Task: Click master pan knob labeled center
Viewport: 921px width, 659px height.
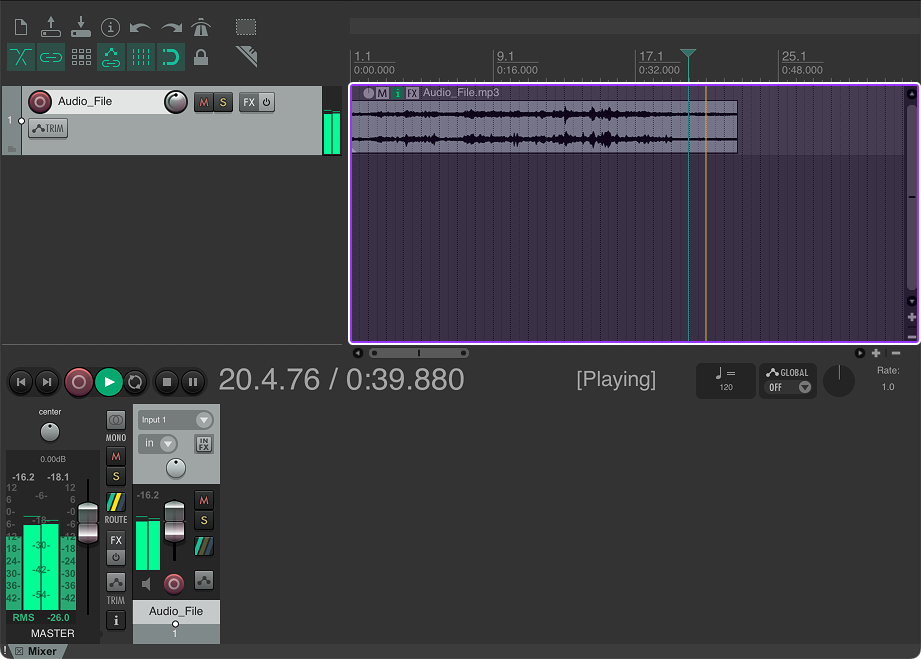Action: pyautogui.click(x=50, y=432)
